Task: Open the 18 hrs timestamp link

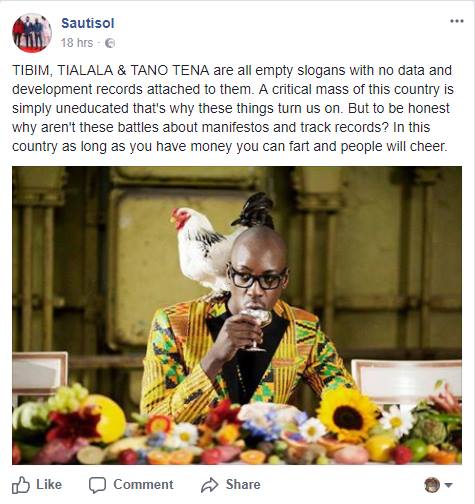Action: coord(77,43)
